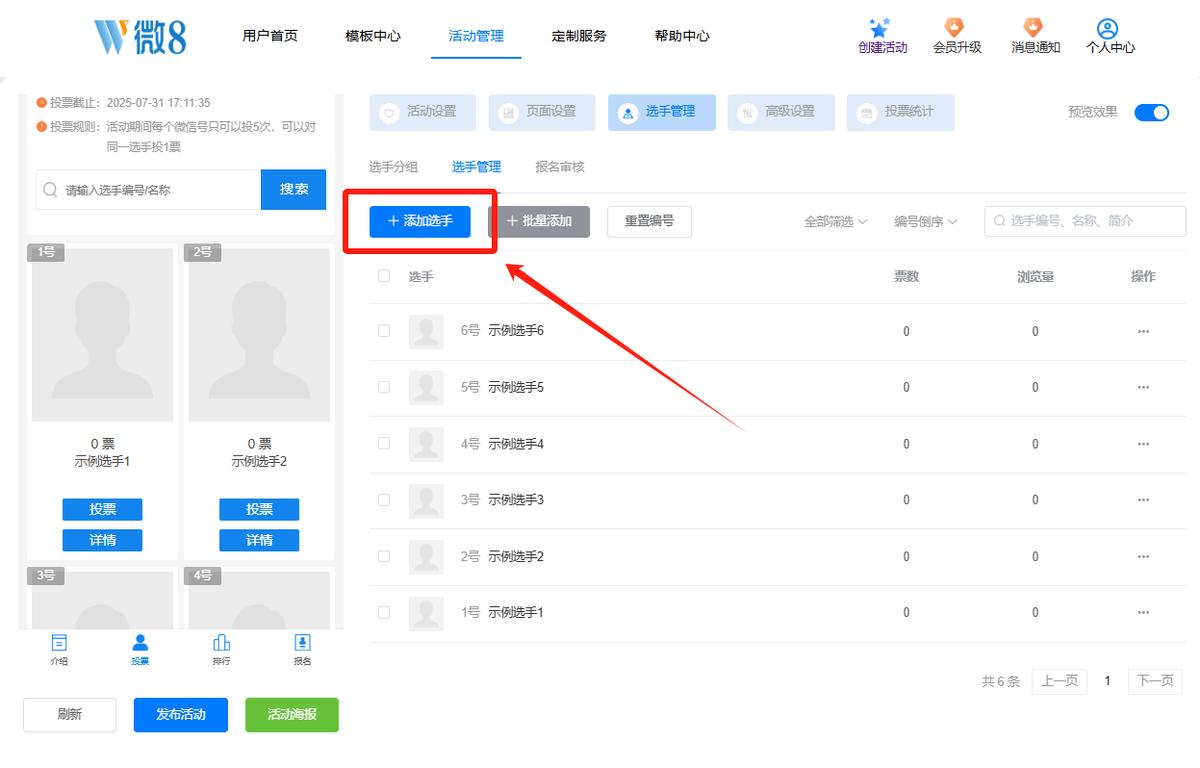Click avatar of 示例选手4 row

(427, 444)
